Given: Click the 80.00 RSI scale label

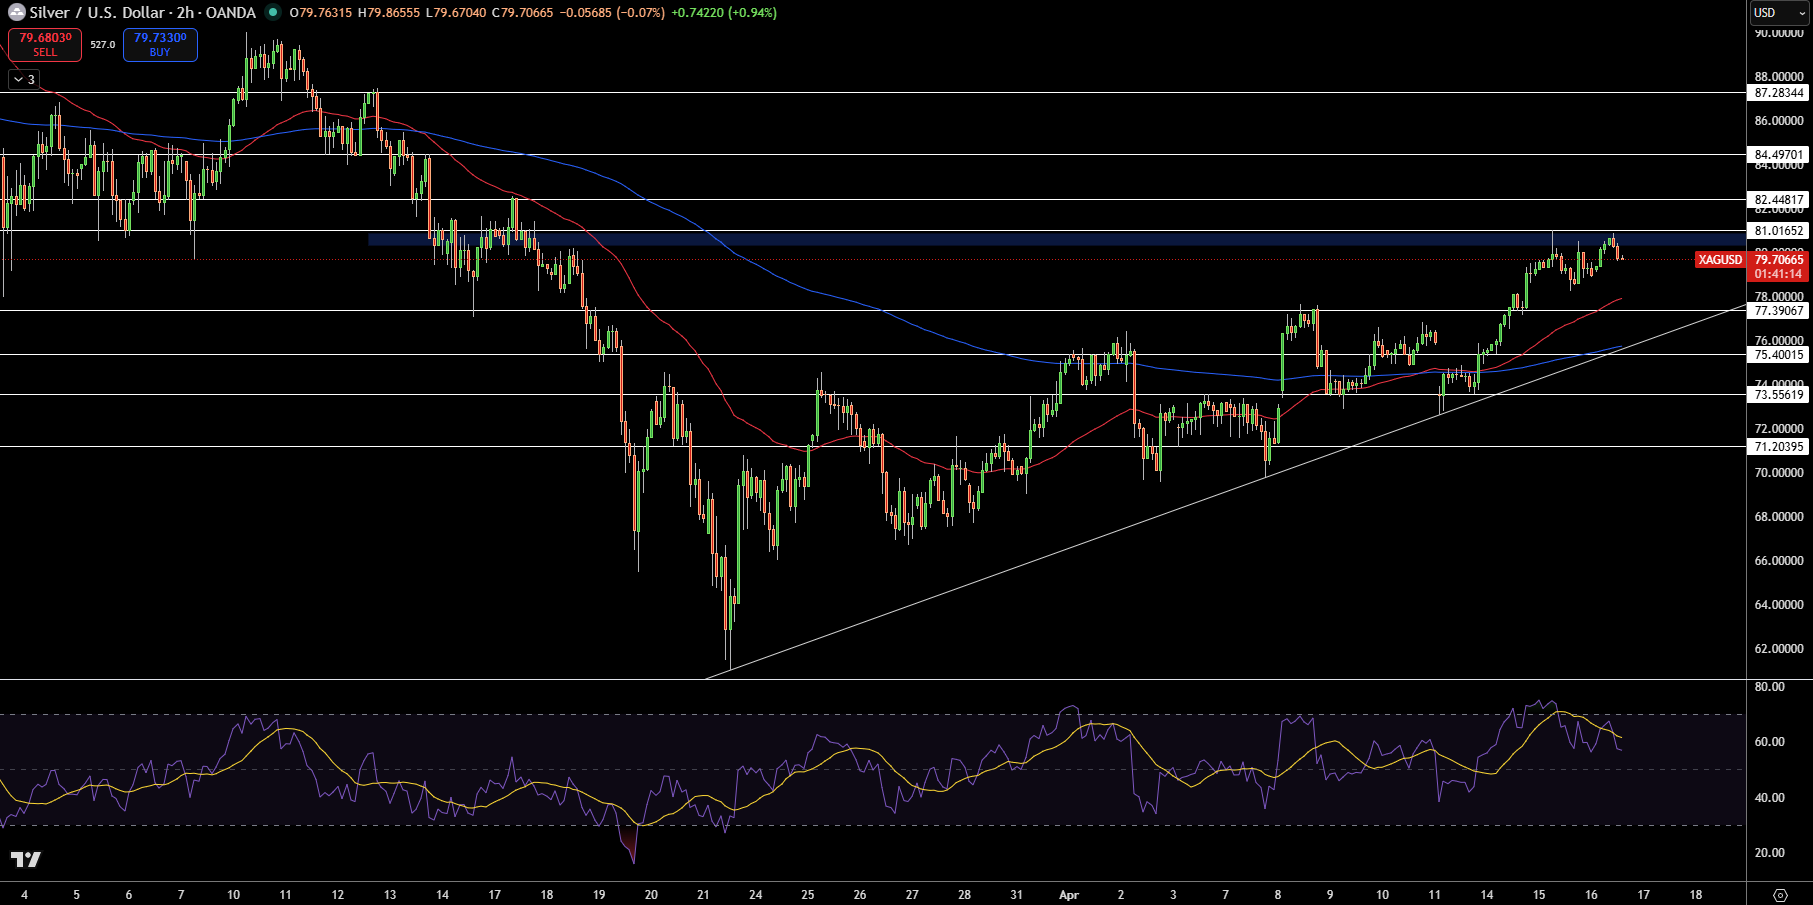Looking at the screenshot, I should (1770, 687).
